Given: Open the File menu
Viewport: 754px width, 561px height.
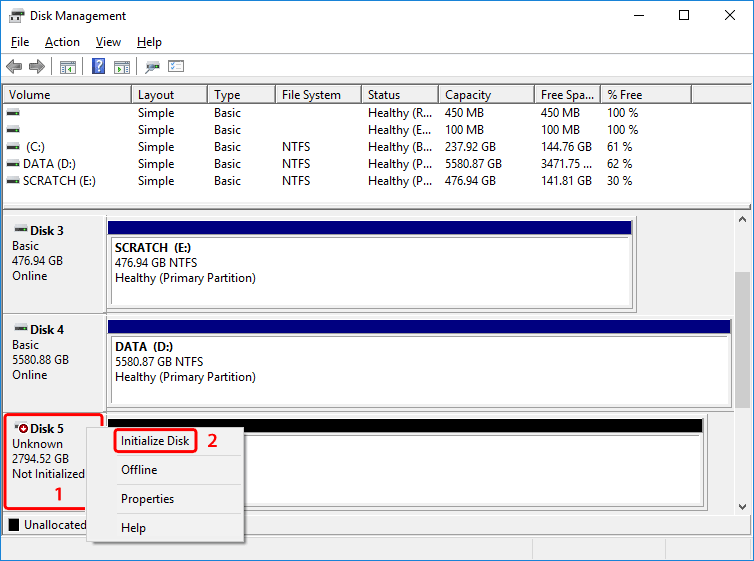Looking at the screenshot, I should click(20, 42).
